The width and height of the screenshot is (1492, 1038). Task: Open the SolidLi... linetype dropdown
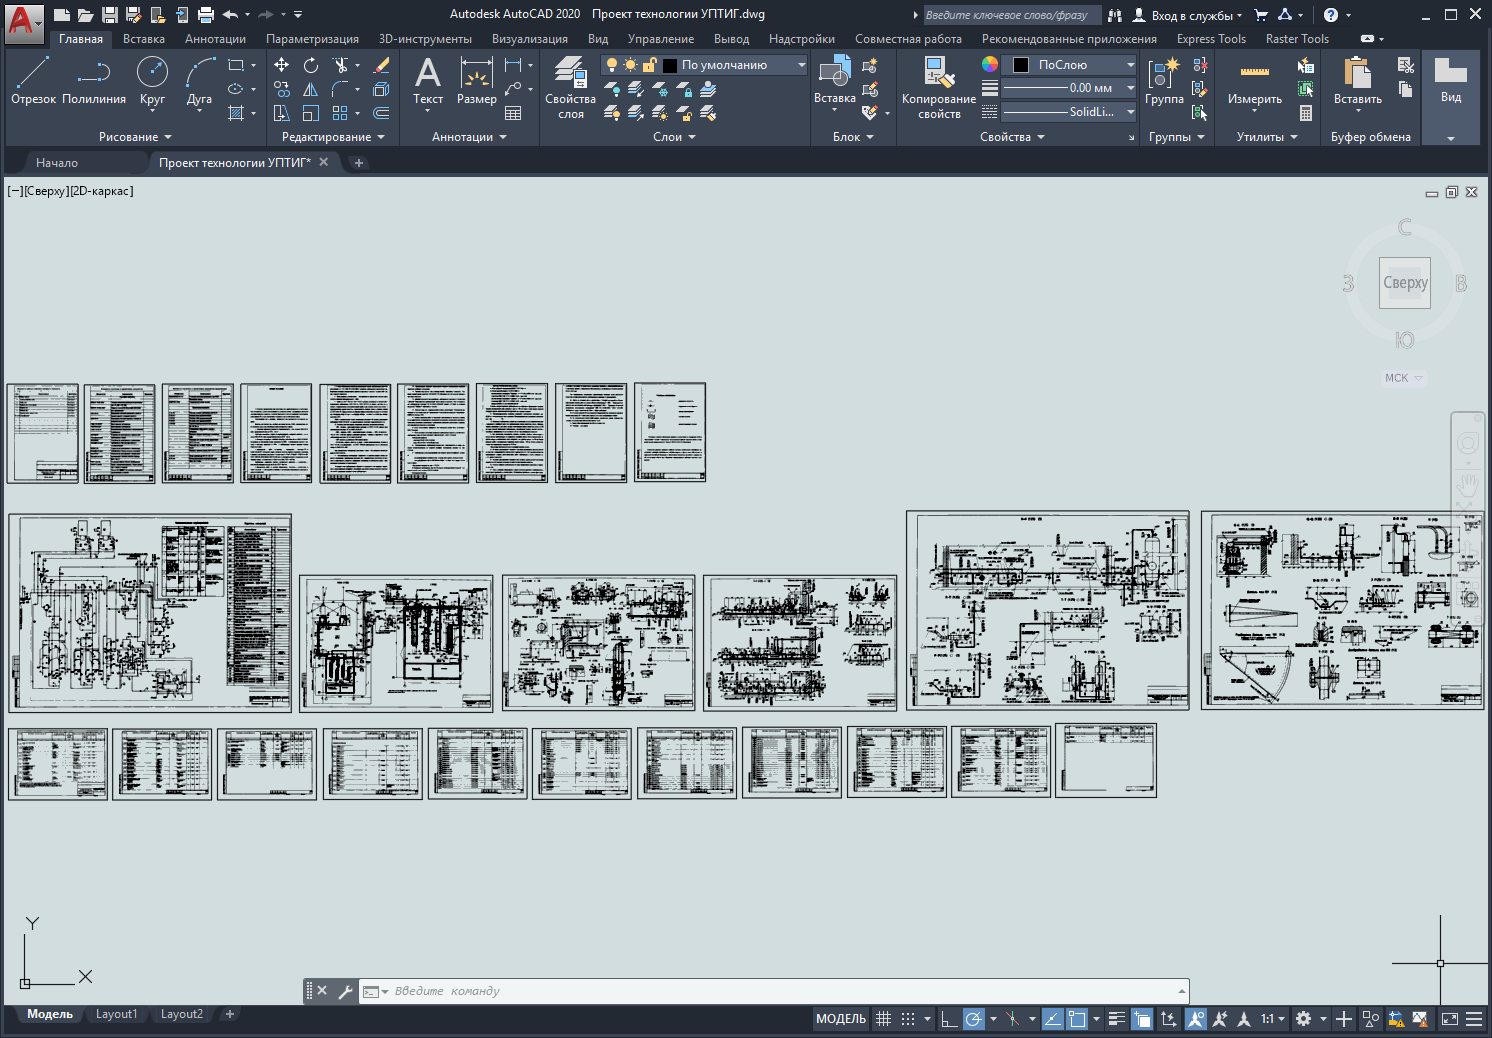[x=1069, y=112]
